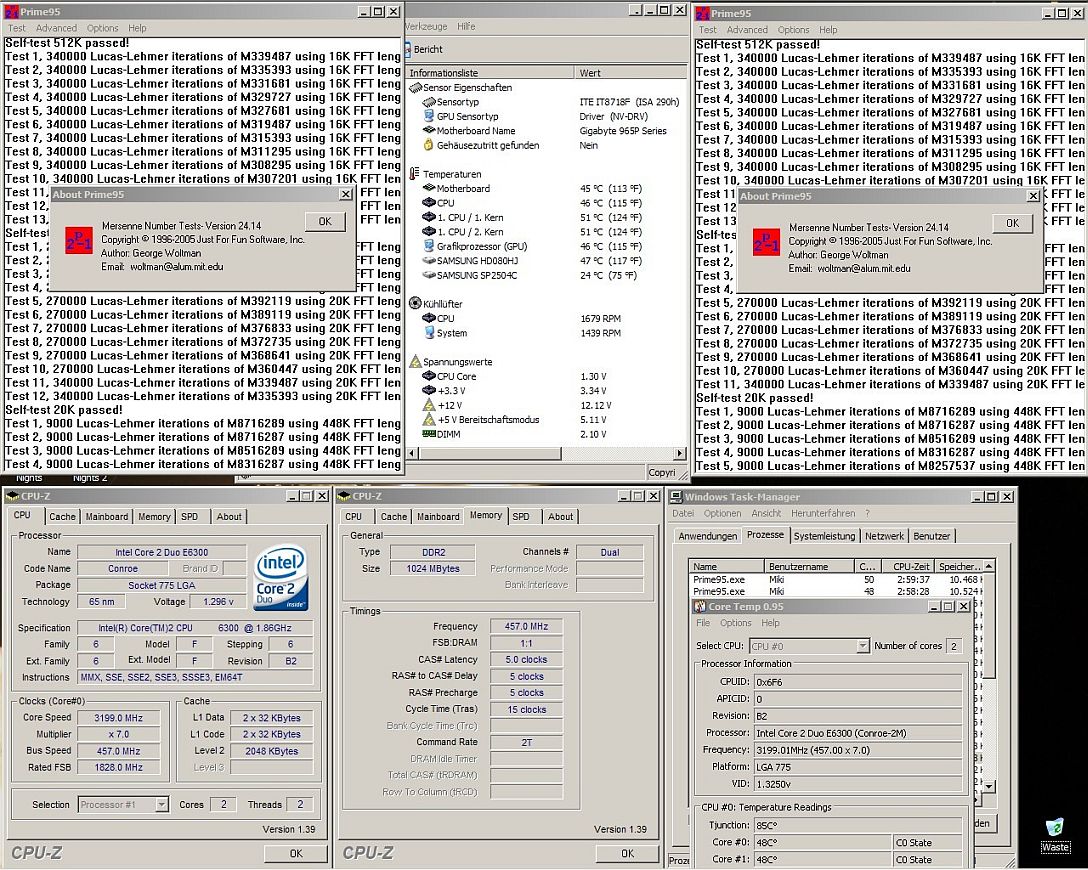Click the Spannungswerte warning icon
The width and height of the screenshot is (1088, 870).
(x=415, y=361)
